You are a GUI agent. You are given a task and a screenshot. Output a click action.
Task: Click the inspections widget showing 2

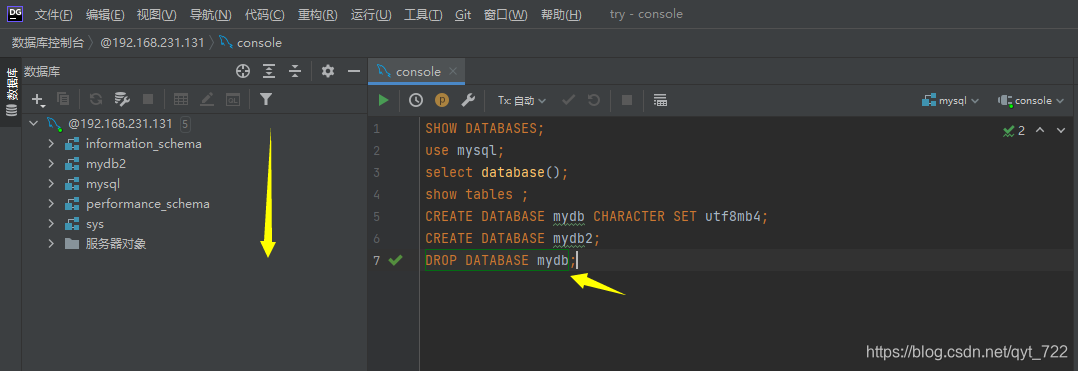(1014, 131)
